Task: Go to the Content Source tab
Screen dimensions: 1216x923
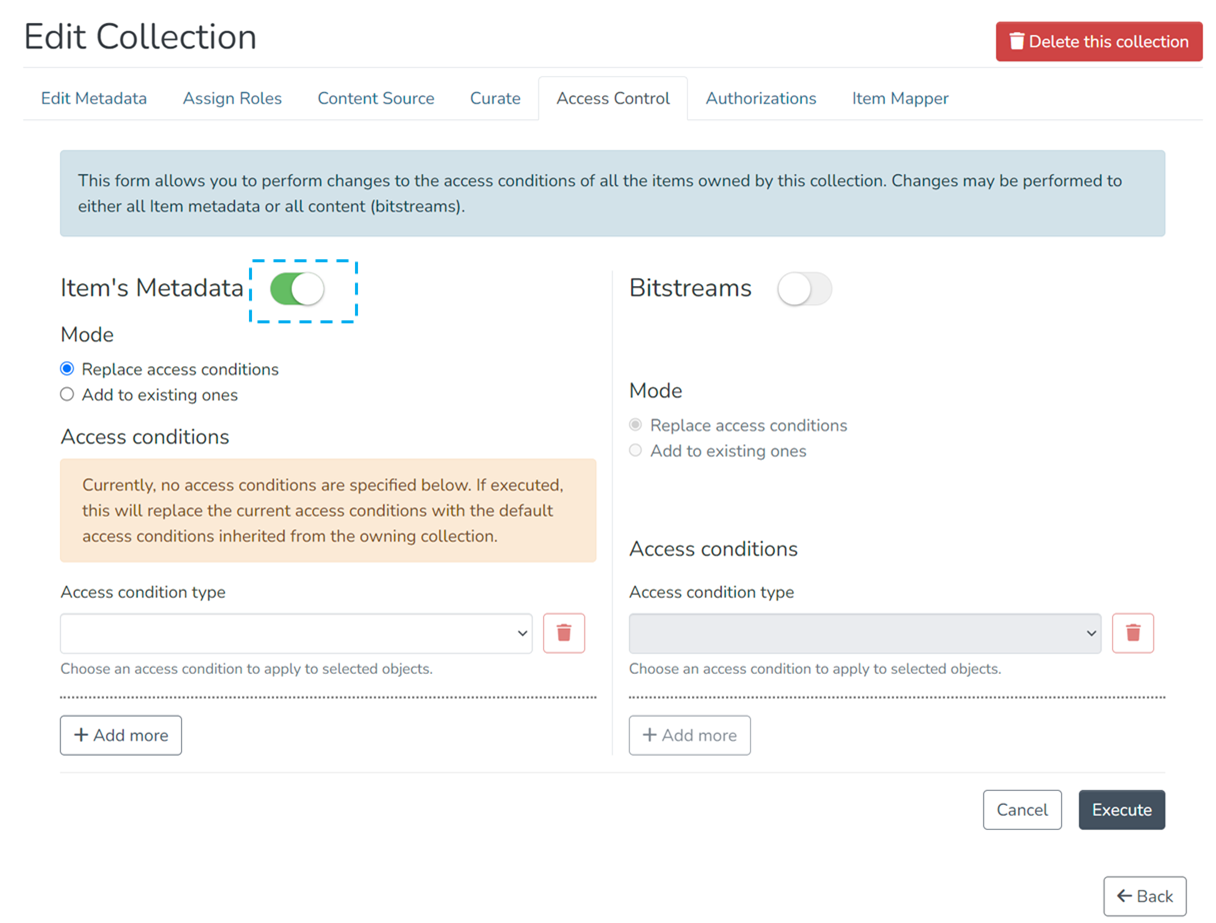Action: pyautogui.click(x=376, y=98)
